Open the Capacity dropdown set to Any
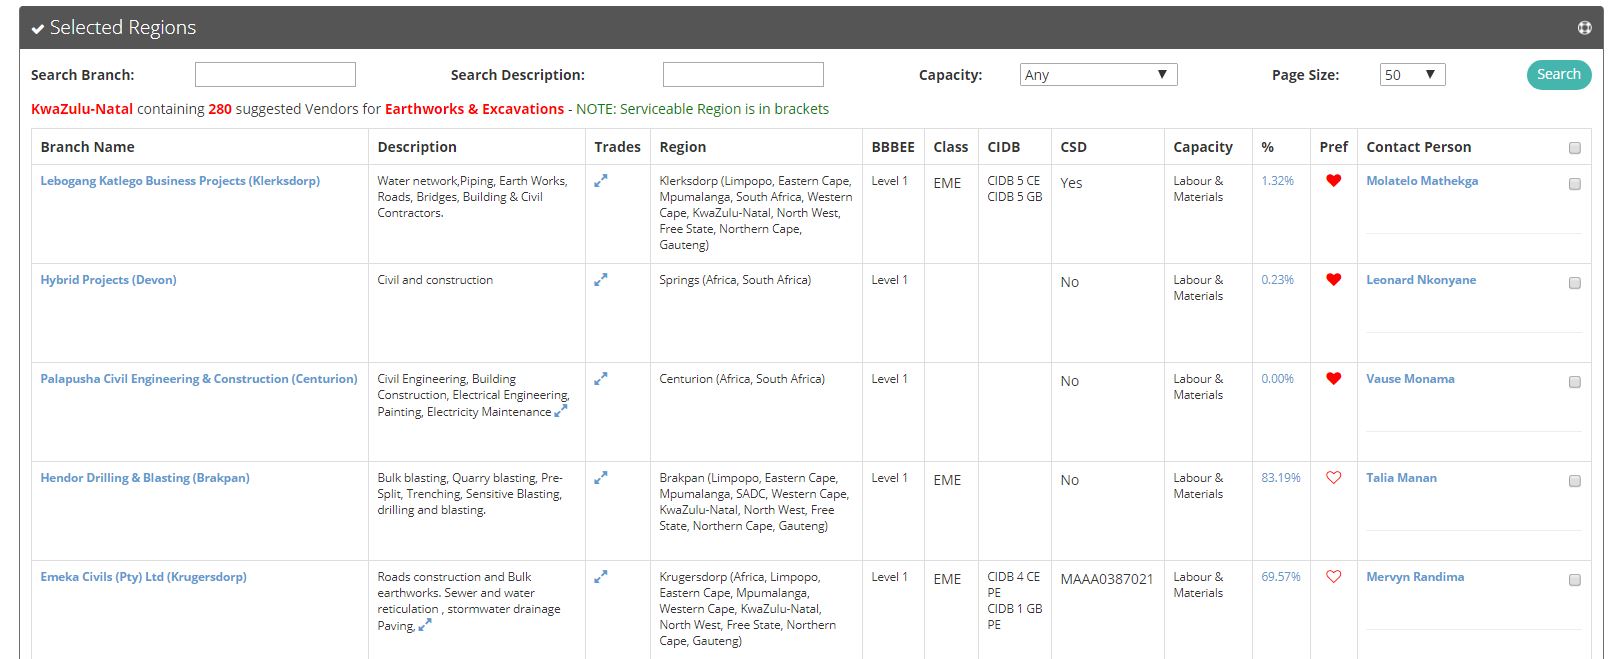1620x659 pixels. (x=1098, y=75)
